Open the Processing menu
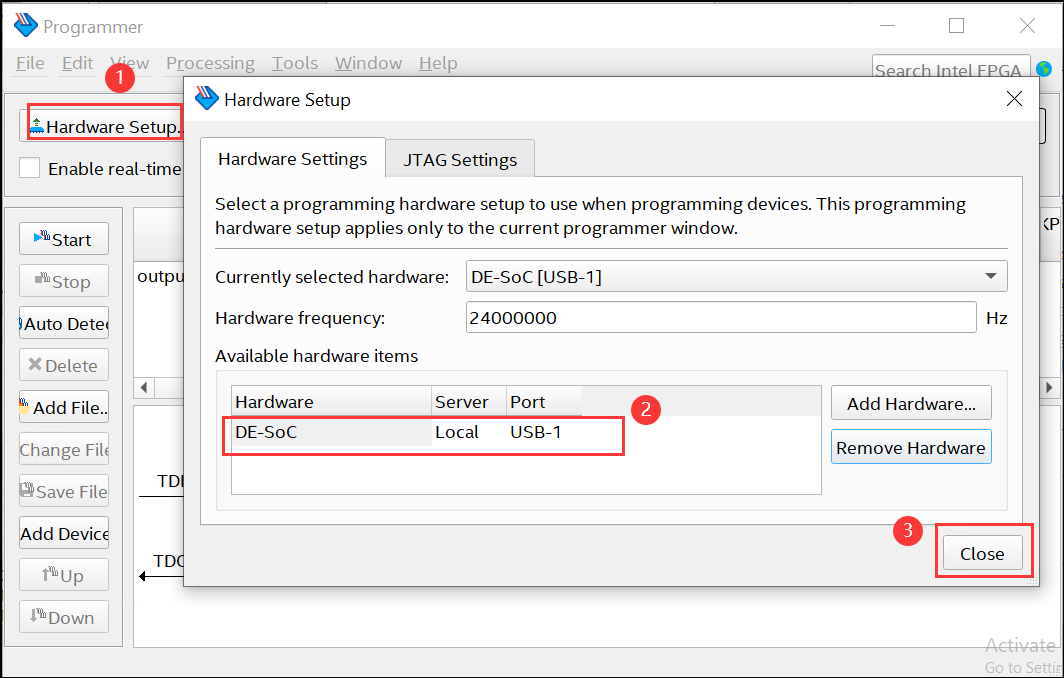Screen dimensions: 1064x678 coord(210,63)
